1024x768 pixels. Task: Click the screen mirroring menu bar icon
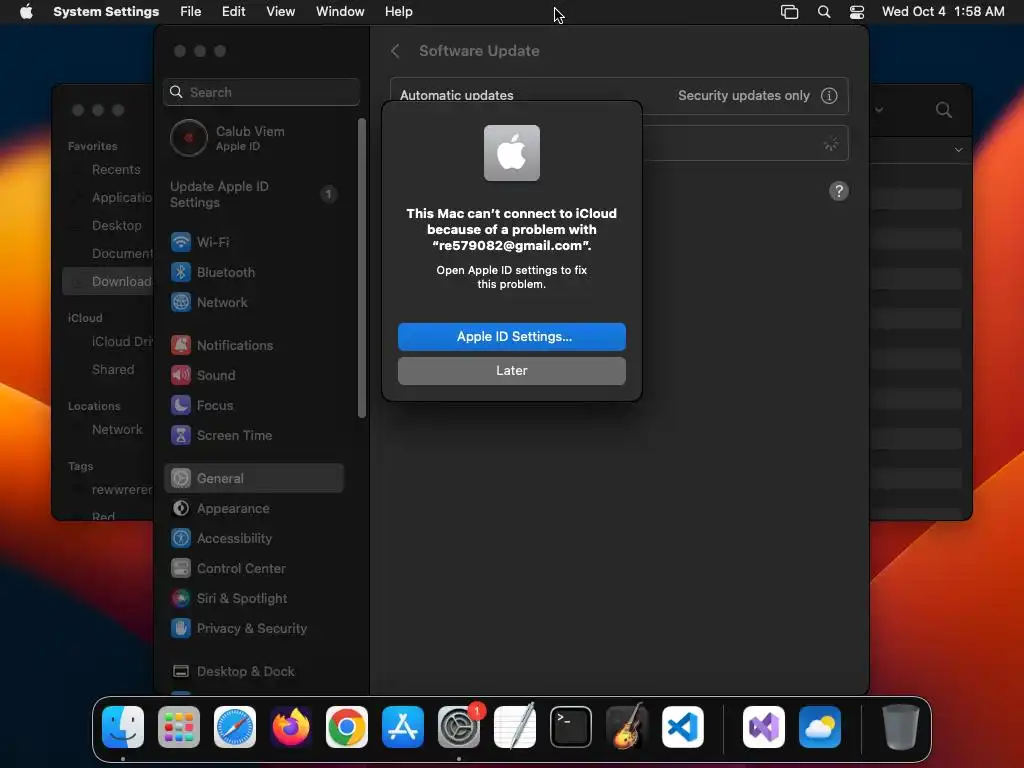click(x=790, y=12)
